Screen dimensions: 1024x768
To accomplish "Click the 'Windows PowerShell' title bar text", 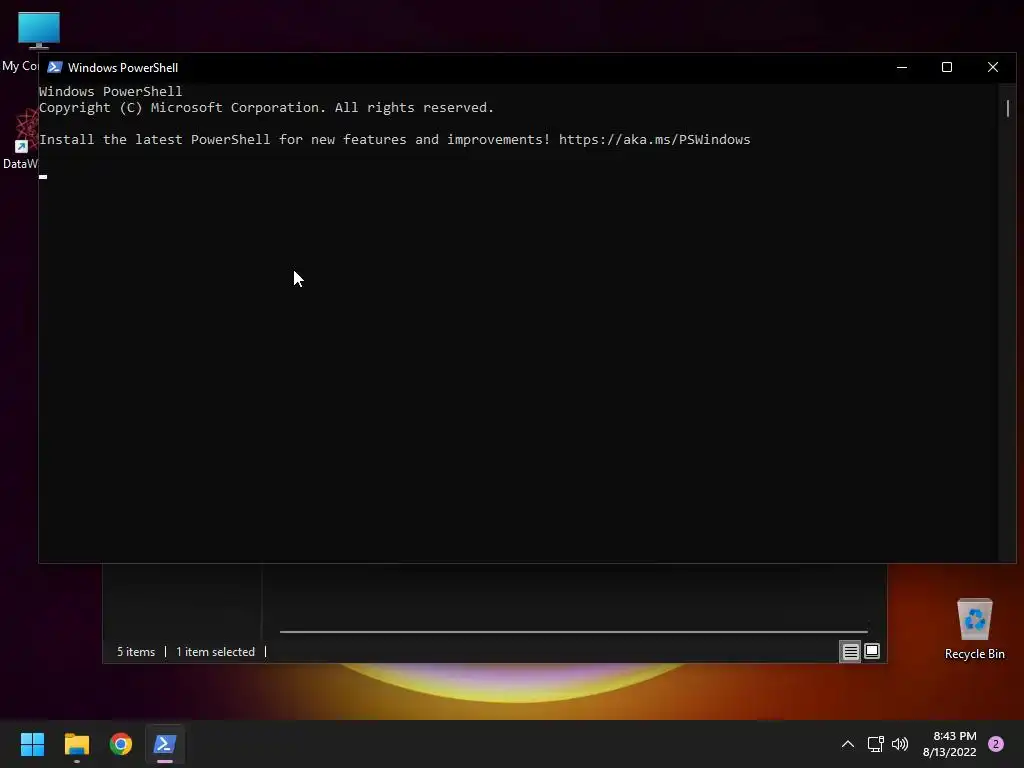I will click(123, 67).
